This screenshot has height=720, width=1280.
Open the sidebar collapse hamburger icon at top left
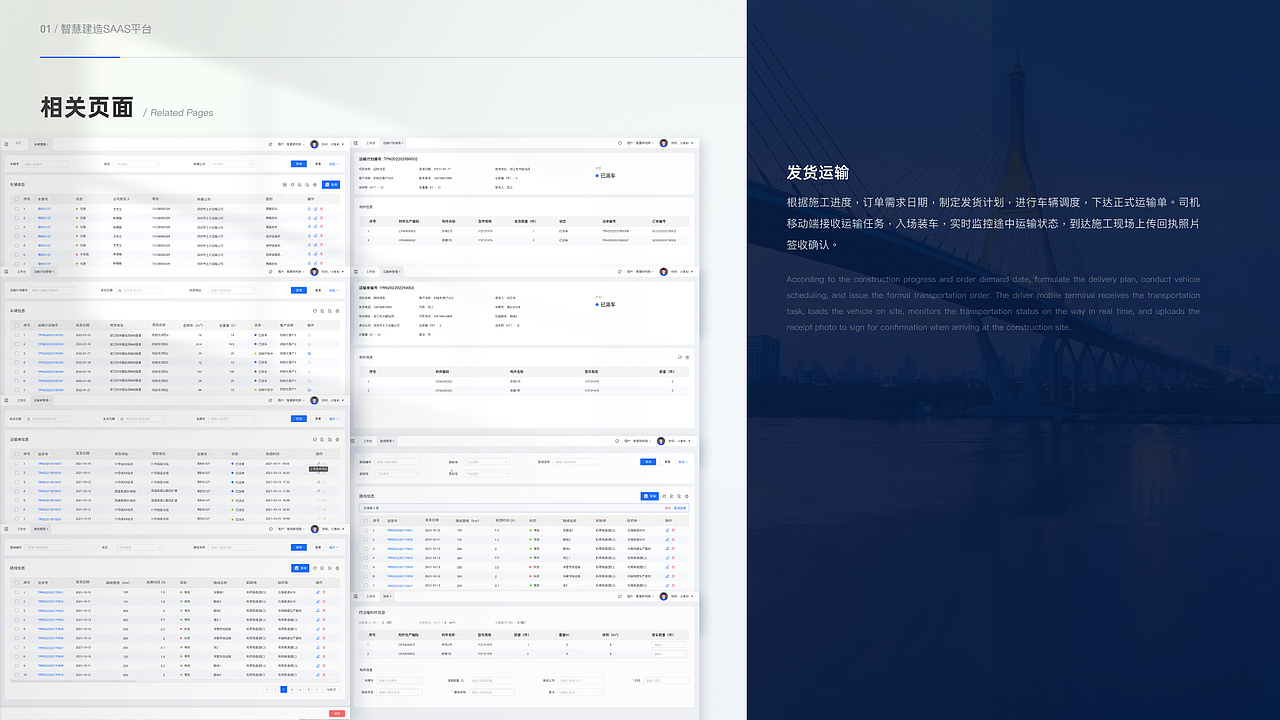pos(5,143)
